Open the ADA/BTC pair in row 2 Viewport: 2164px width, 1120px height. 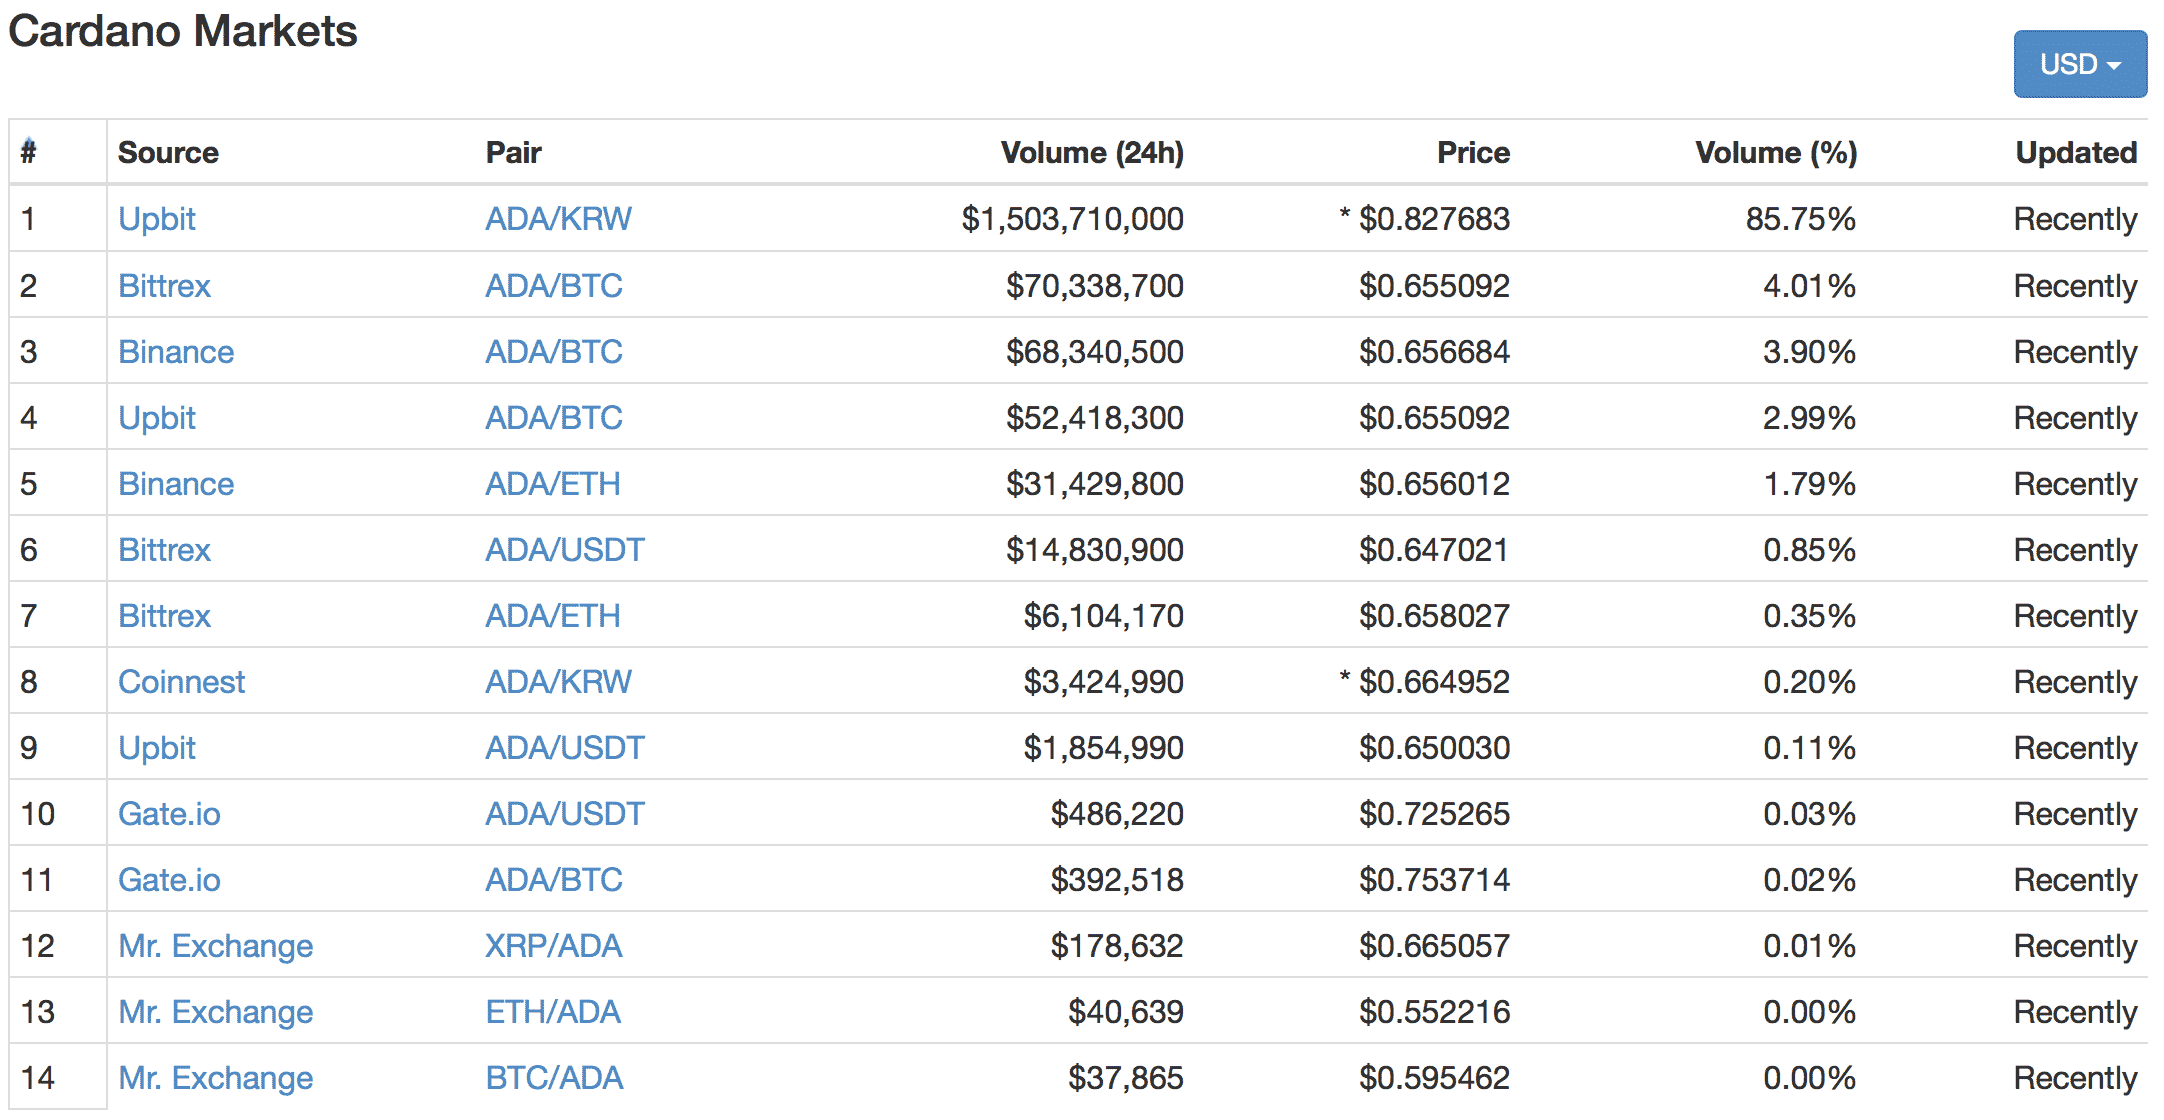pos(554,286)
